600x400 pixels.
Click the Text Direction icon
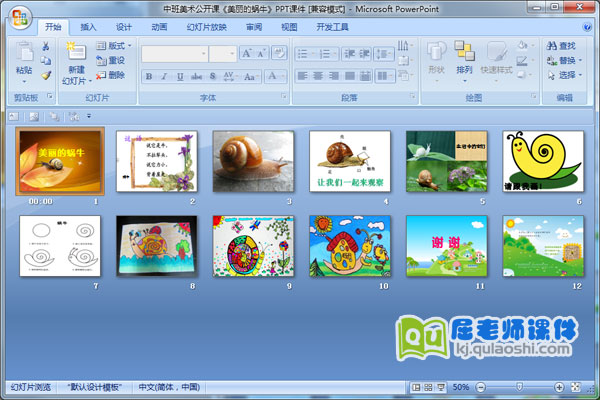click(404, 47)
